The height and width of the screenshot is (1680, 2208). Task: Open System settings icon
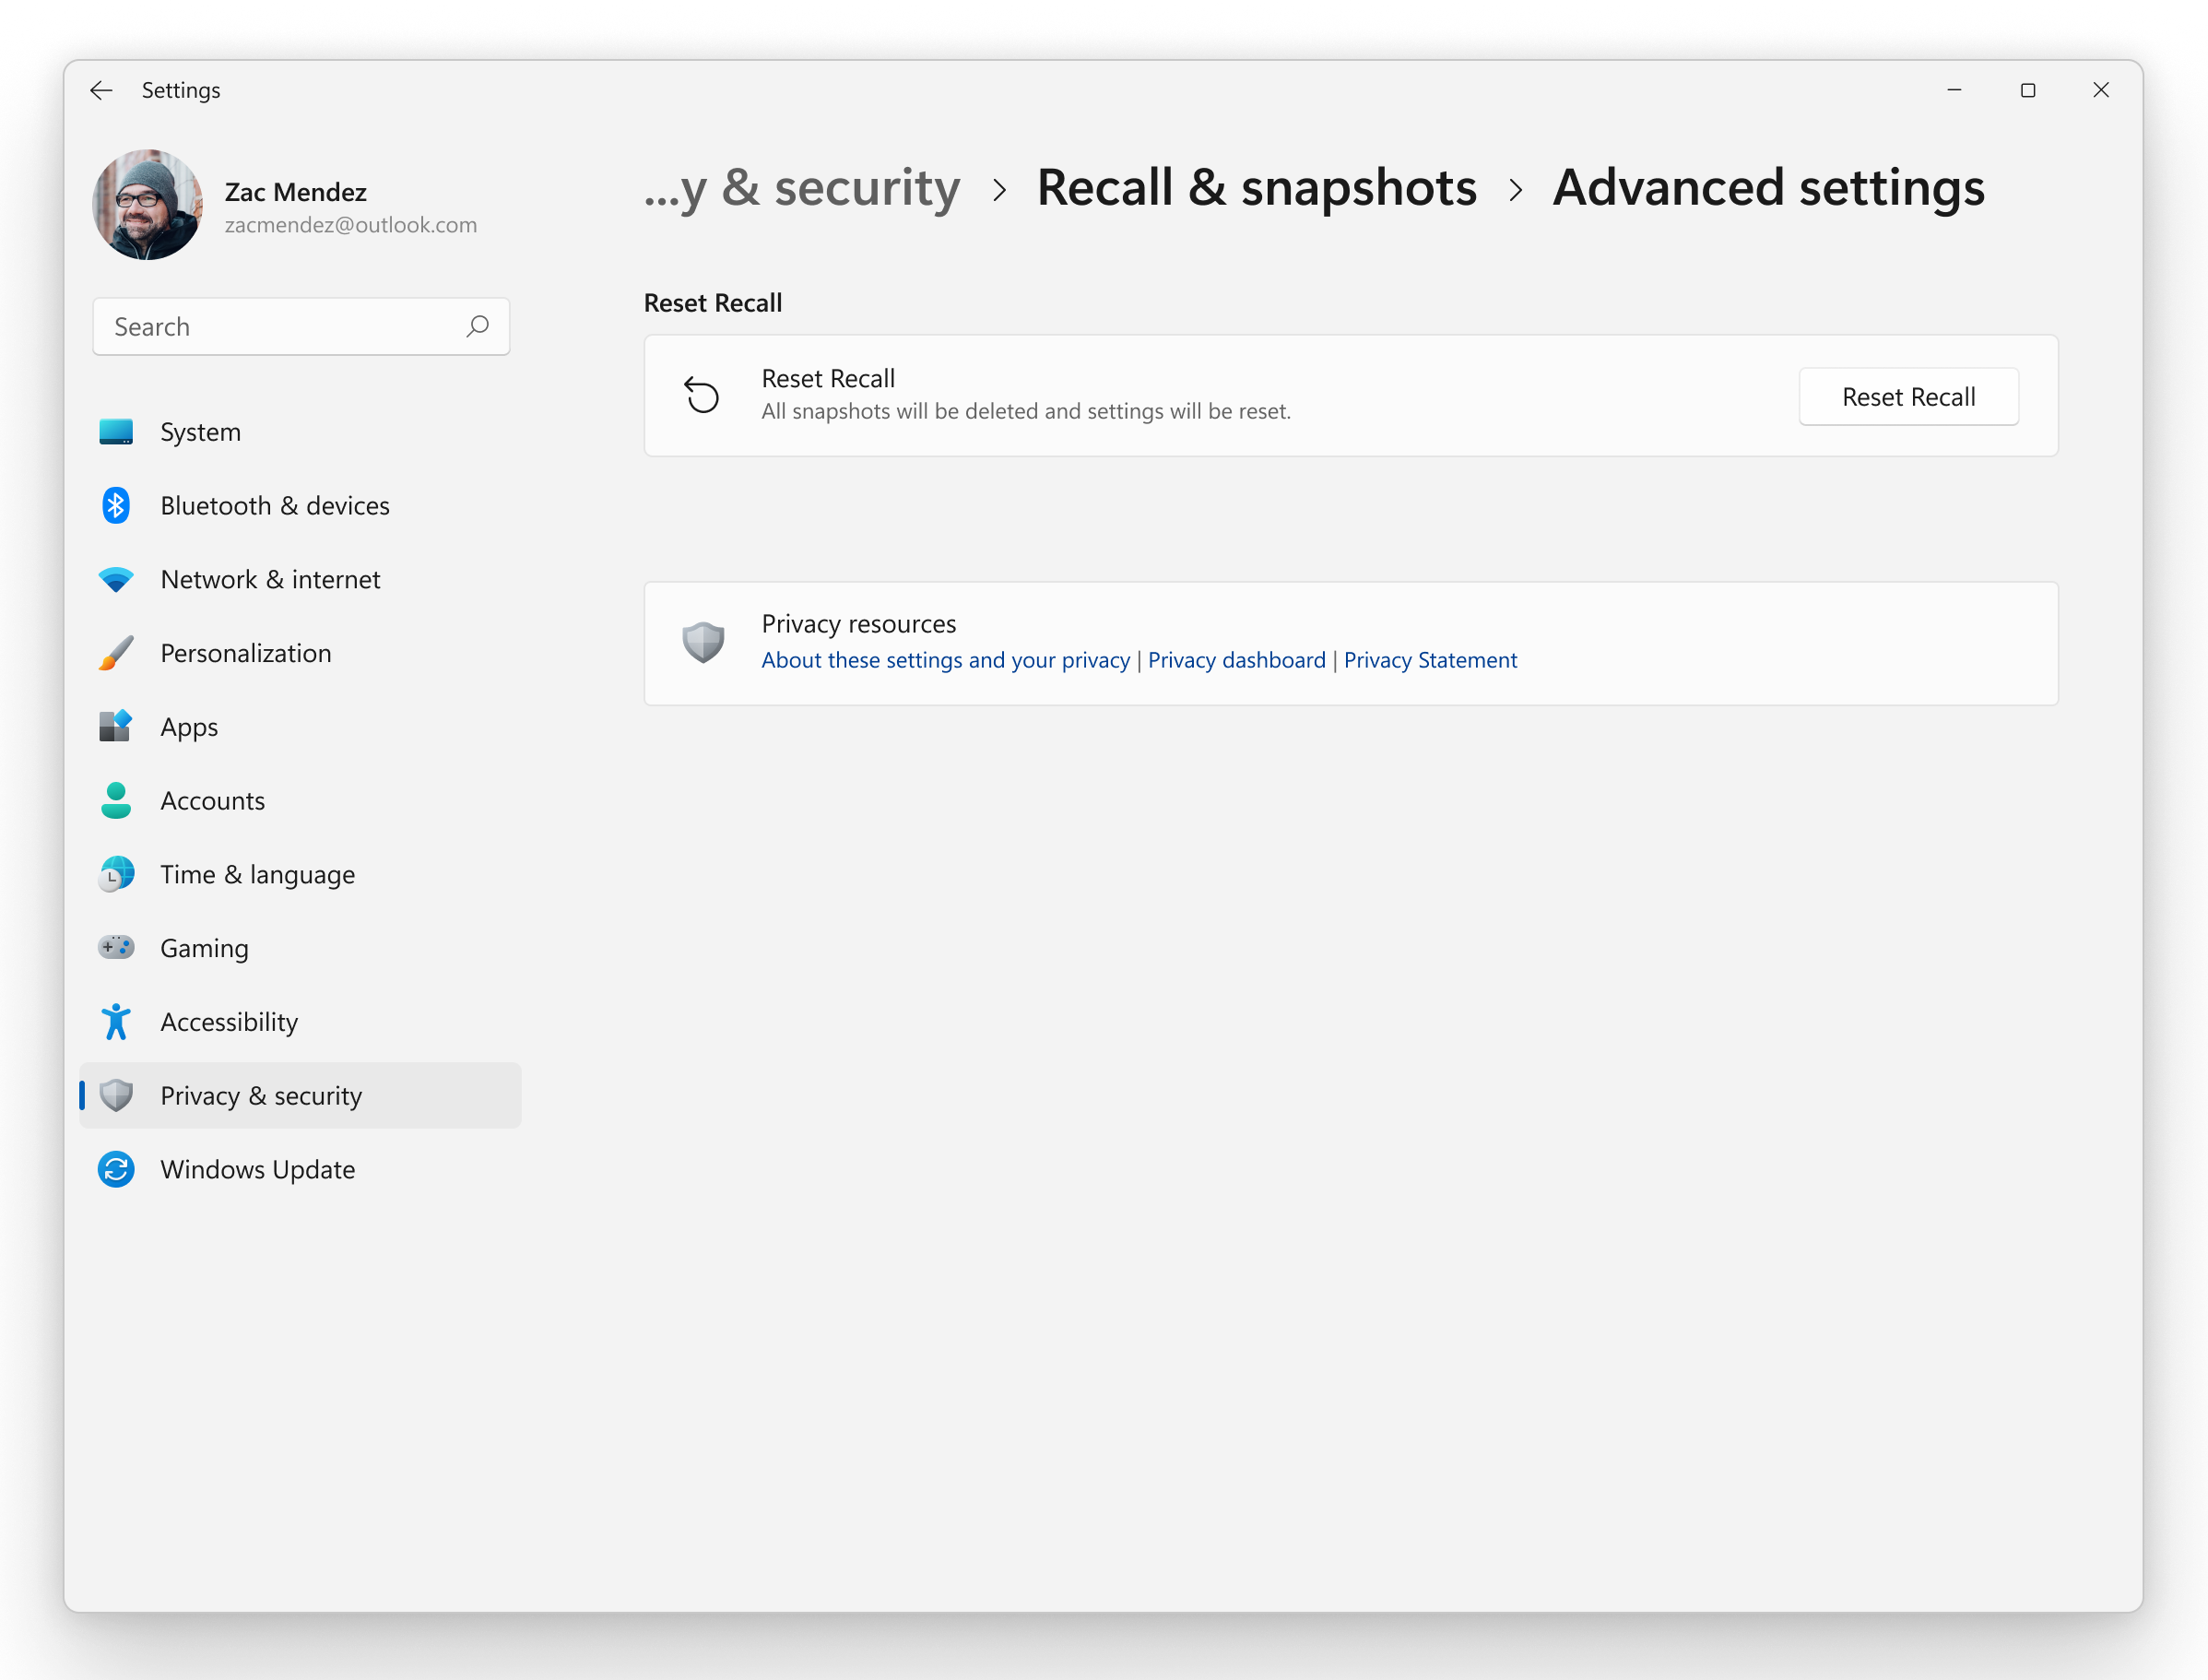[x=116, y=432]
